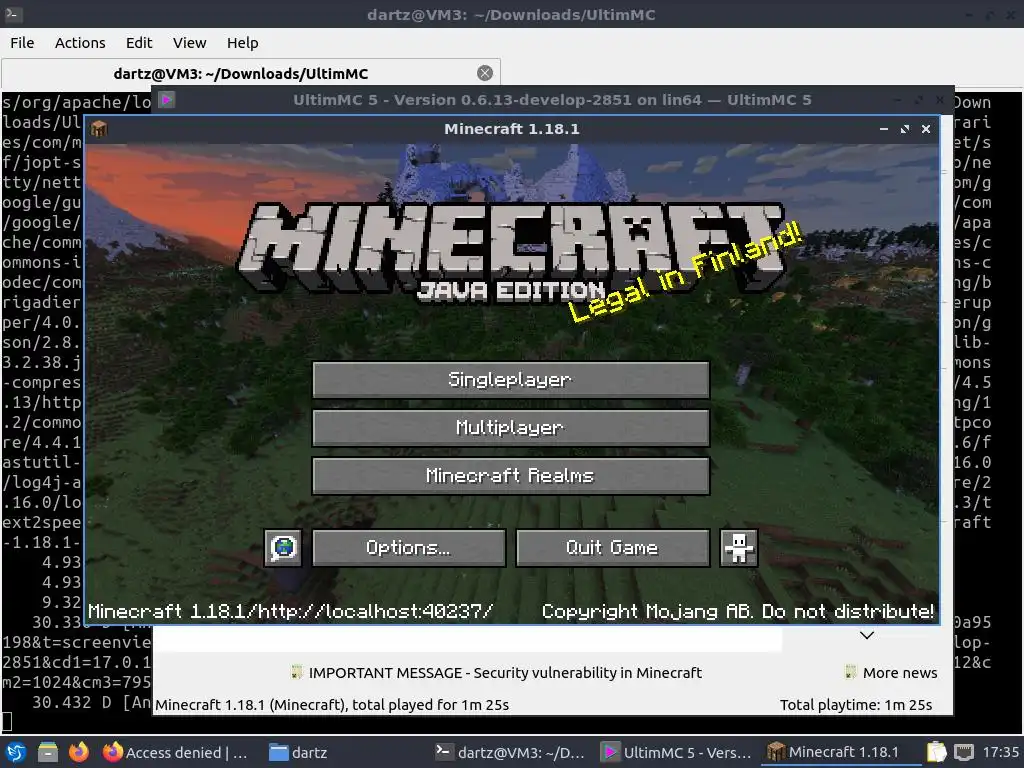Open the terminal Actions menu
This screenshot has height=768, width=1024.
(80, 43)
